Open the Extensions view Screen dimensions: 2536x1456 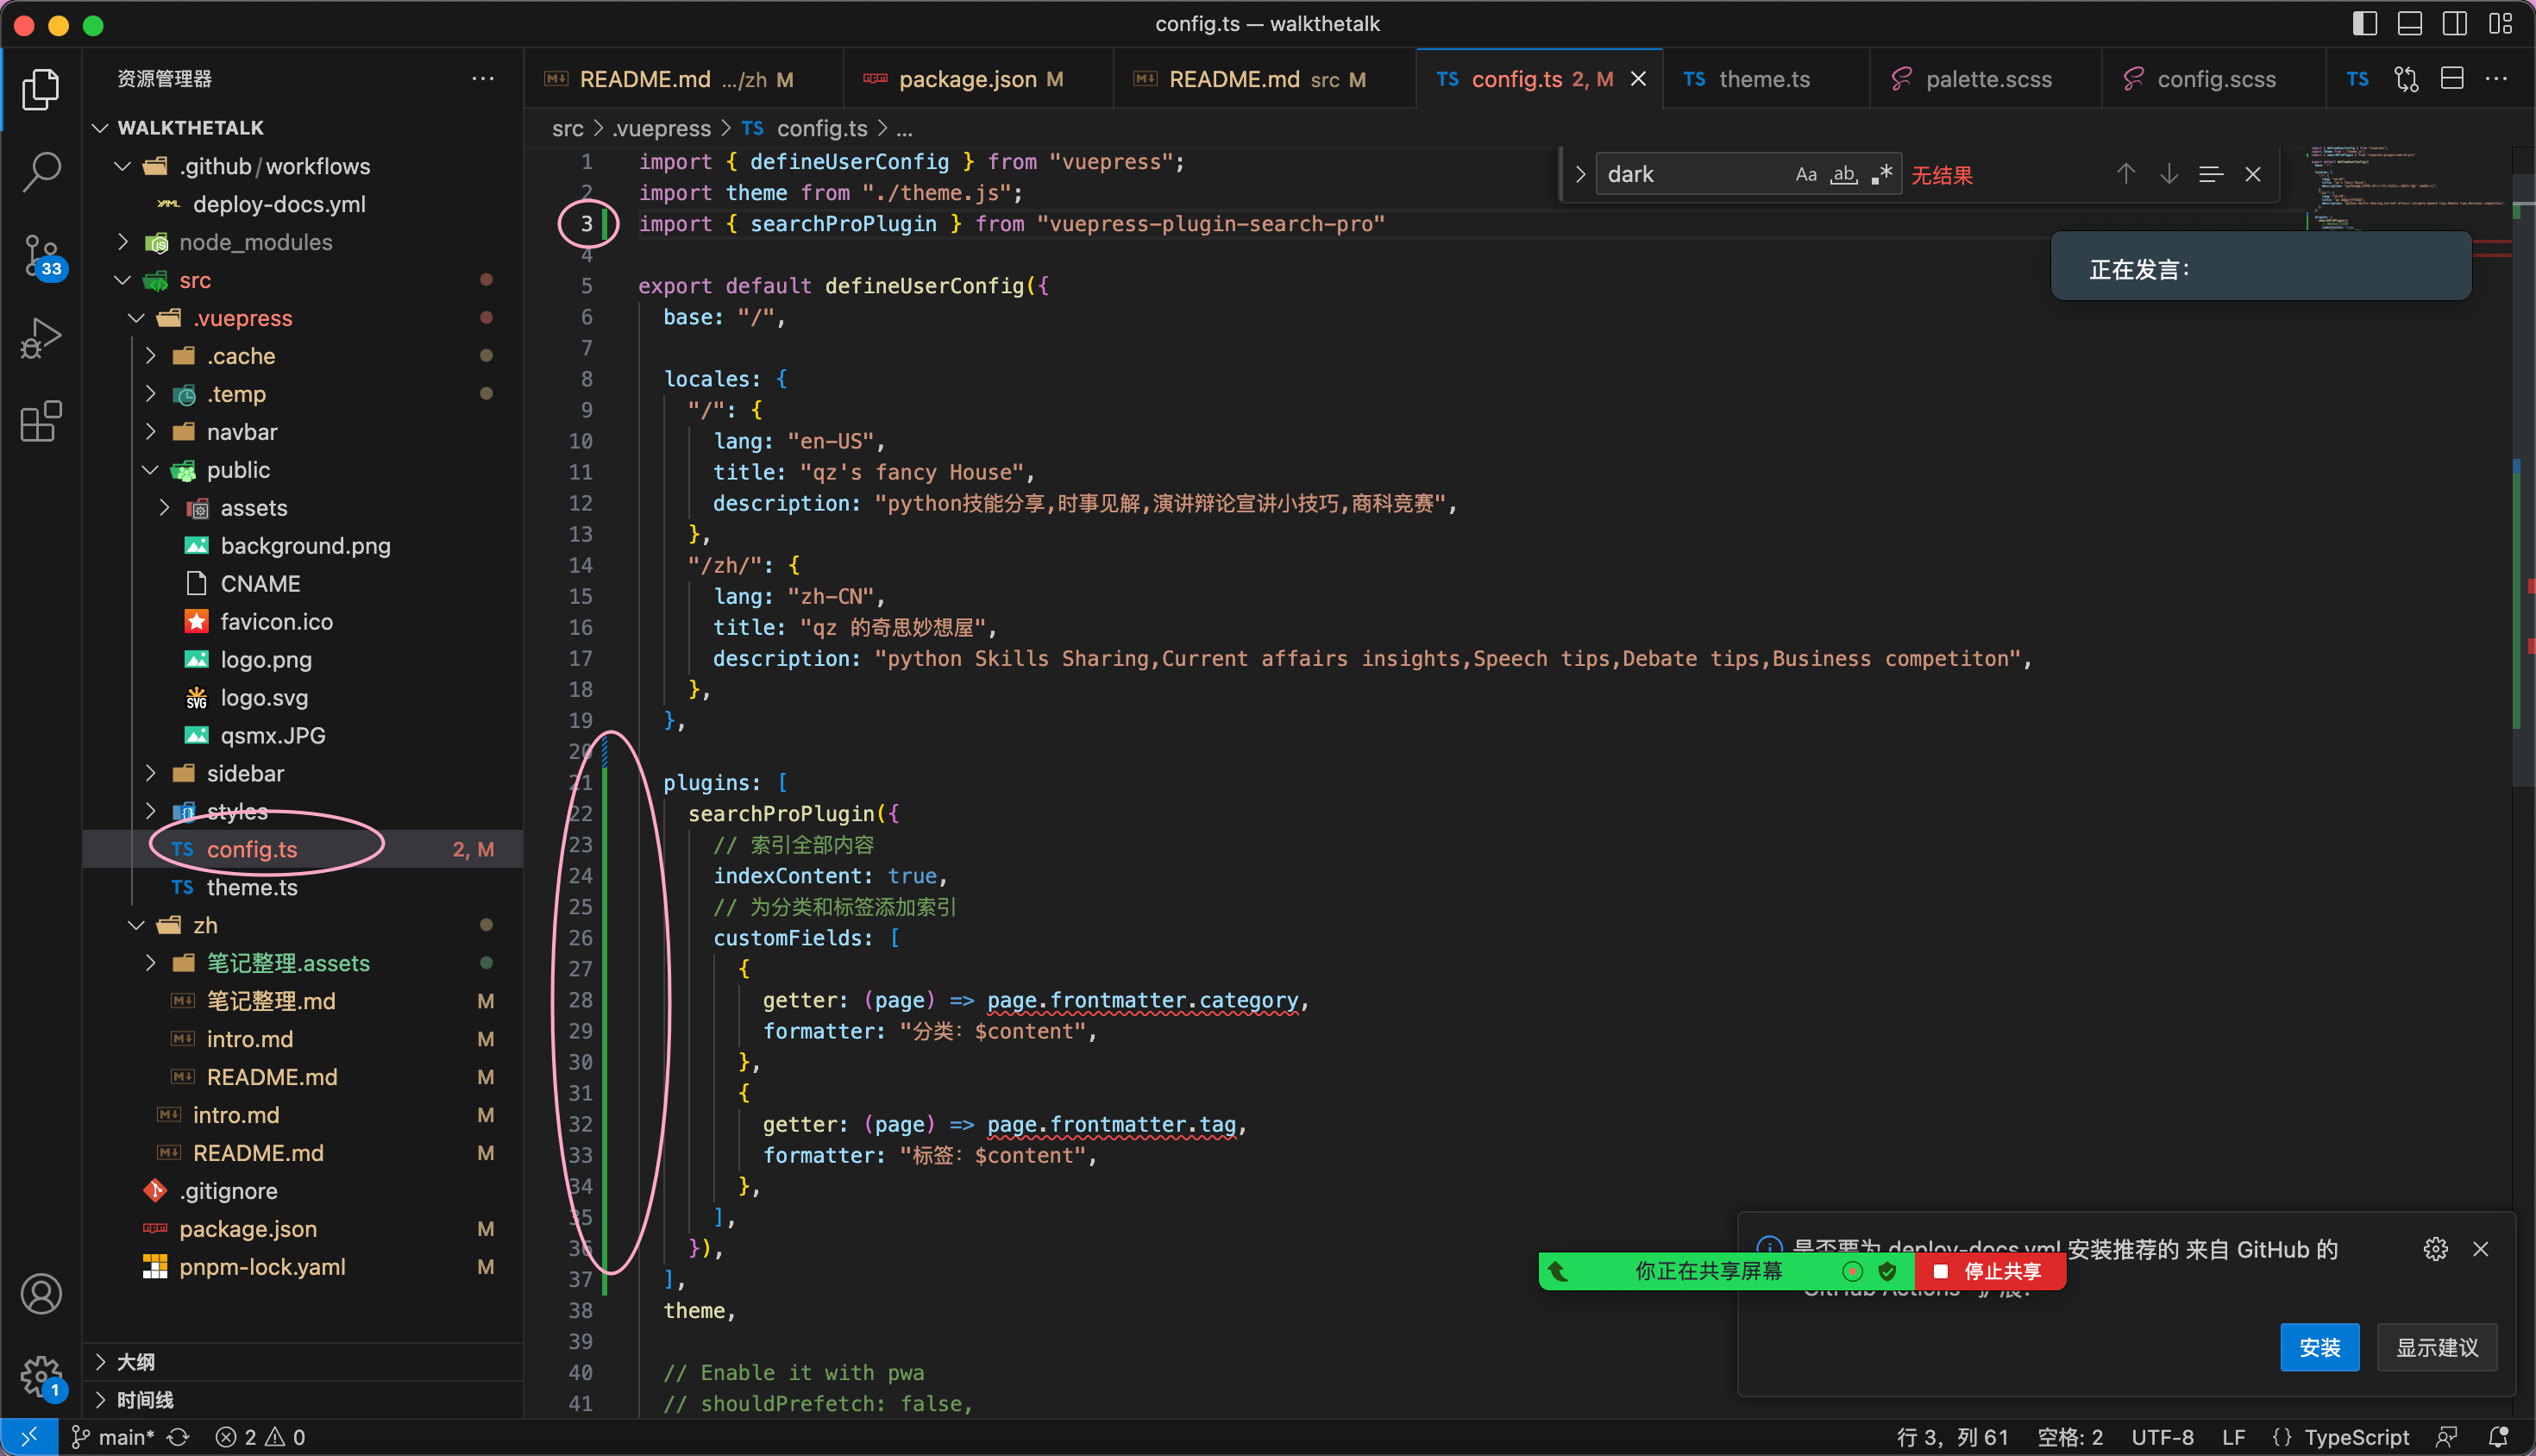pyautogui.click(x=40, y=421)
